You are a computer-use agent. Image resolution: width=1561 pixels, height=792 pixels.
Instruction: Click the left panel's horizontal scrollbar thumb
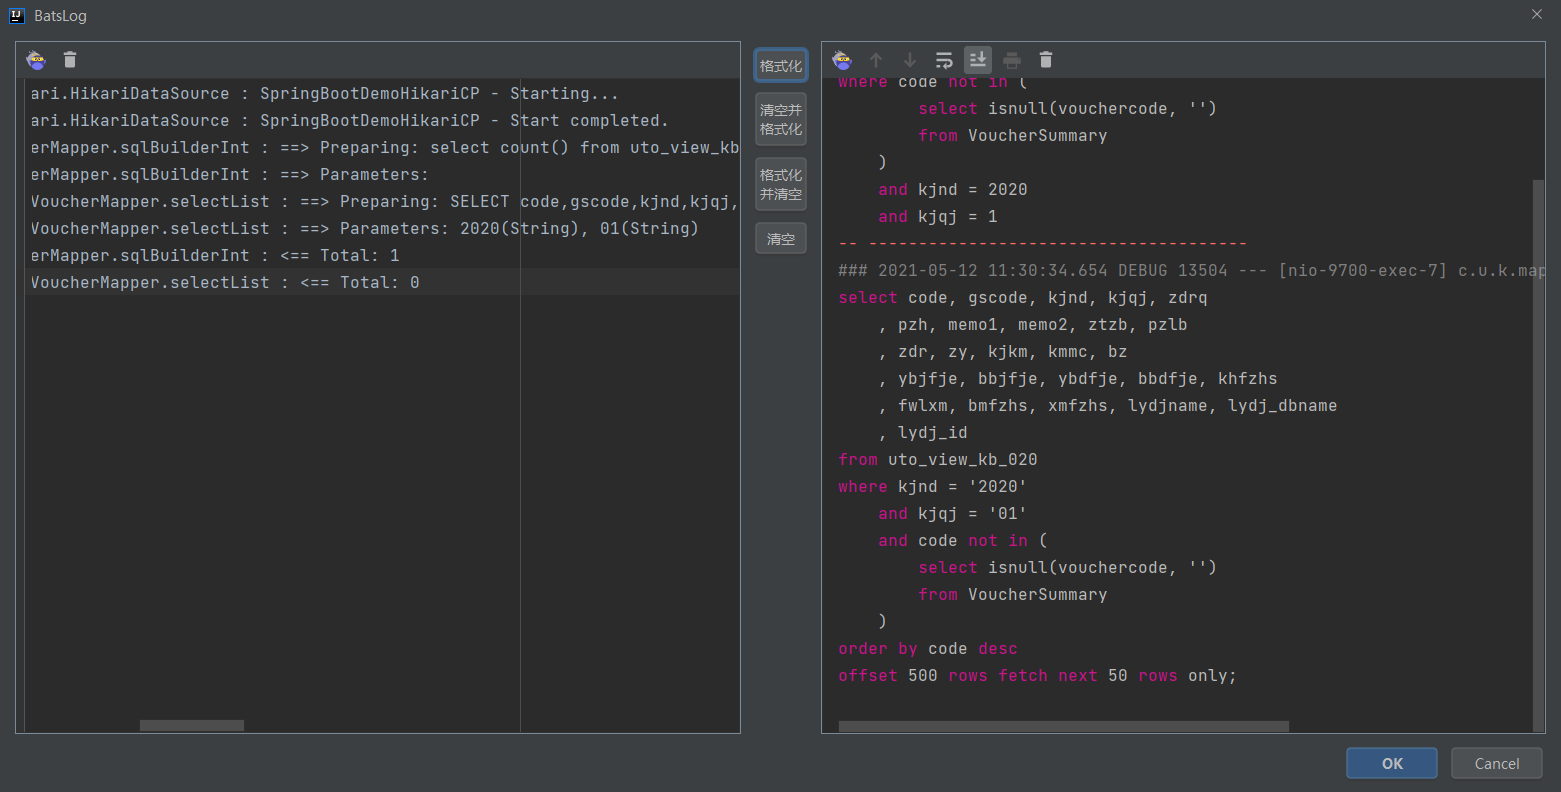(x=190, y=724)
